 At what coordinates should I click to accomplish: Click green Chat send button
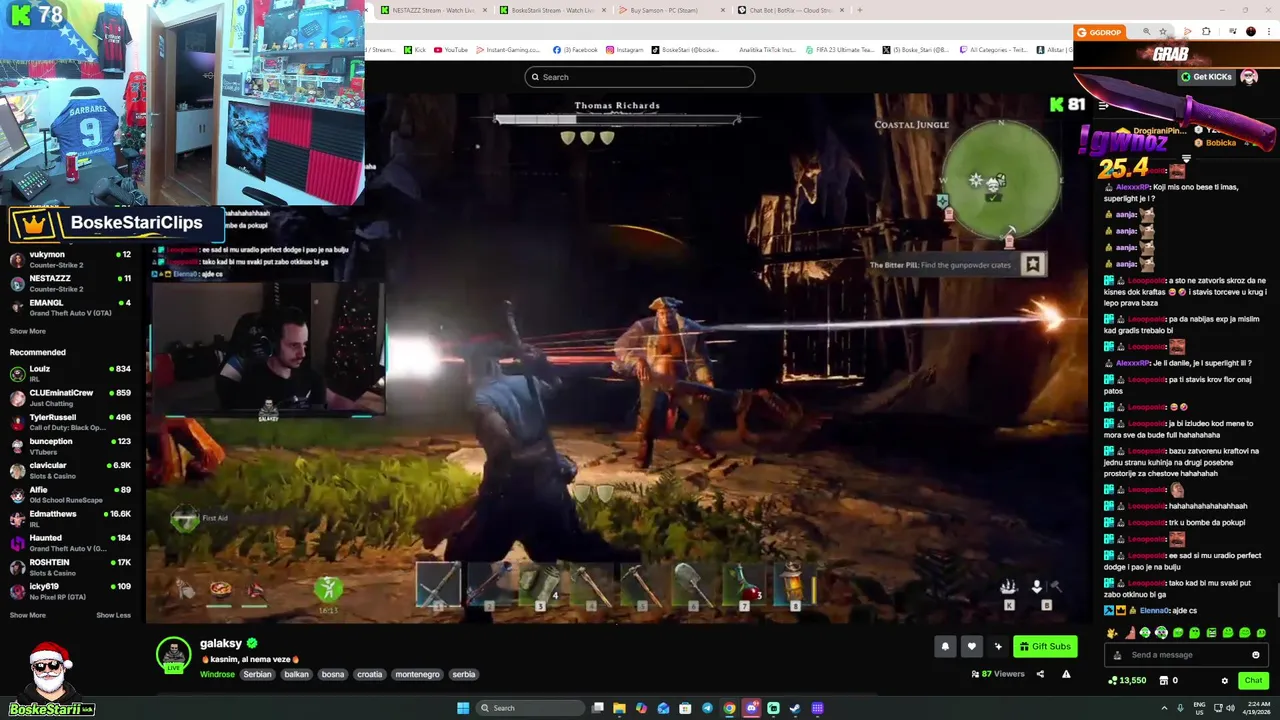point(1253,681)
